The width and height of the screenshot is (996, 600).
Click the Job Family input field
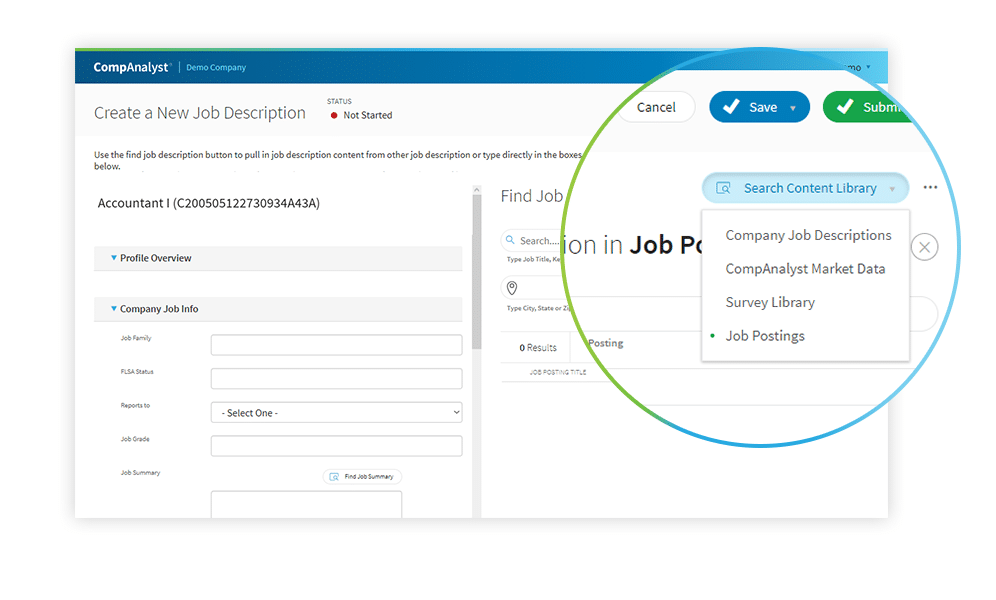[x=337, y=345]
